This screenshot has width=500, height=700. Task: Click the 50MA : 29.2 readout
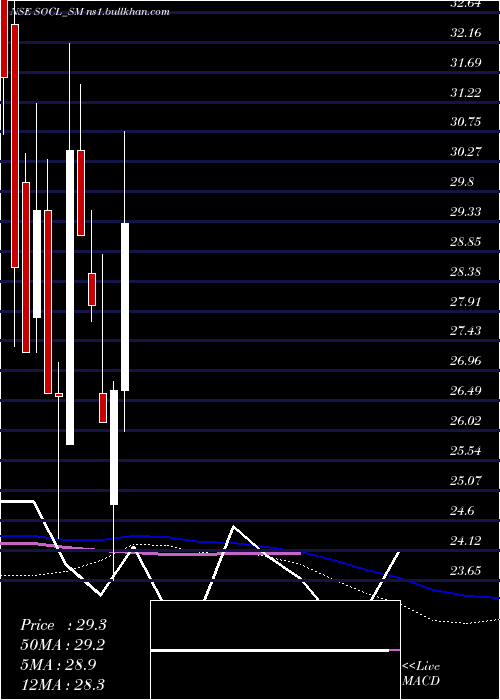(x=63, y=645)
